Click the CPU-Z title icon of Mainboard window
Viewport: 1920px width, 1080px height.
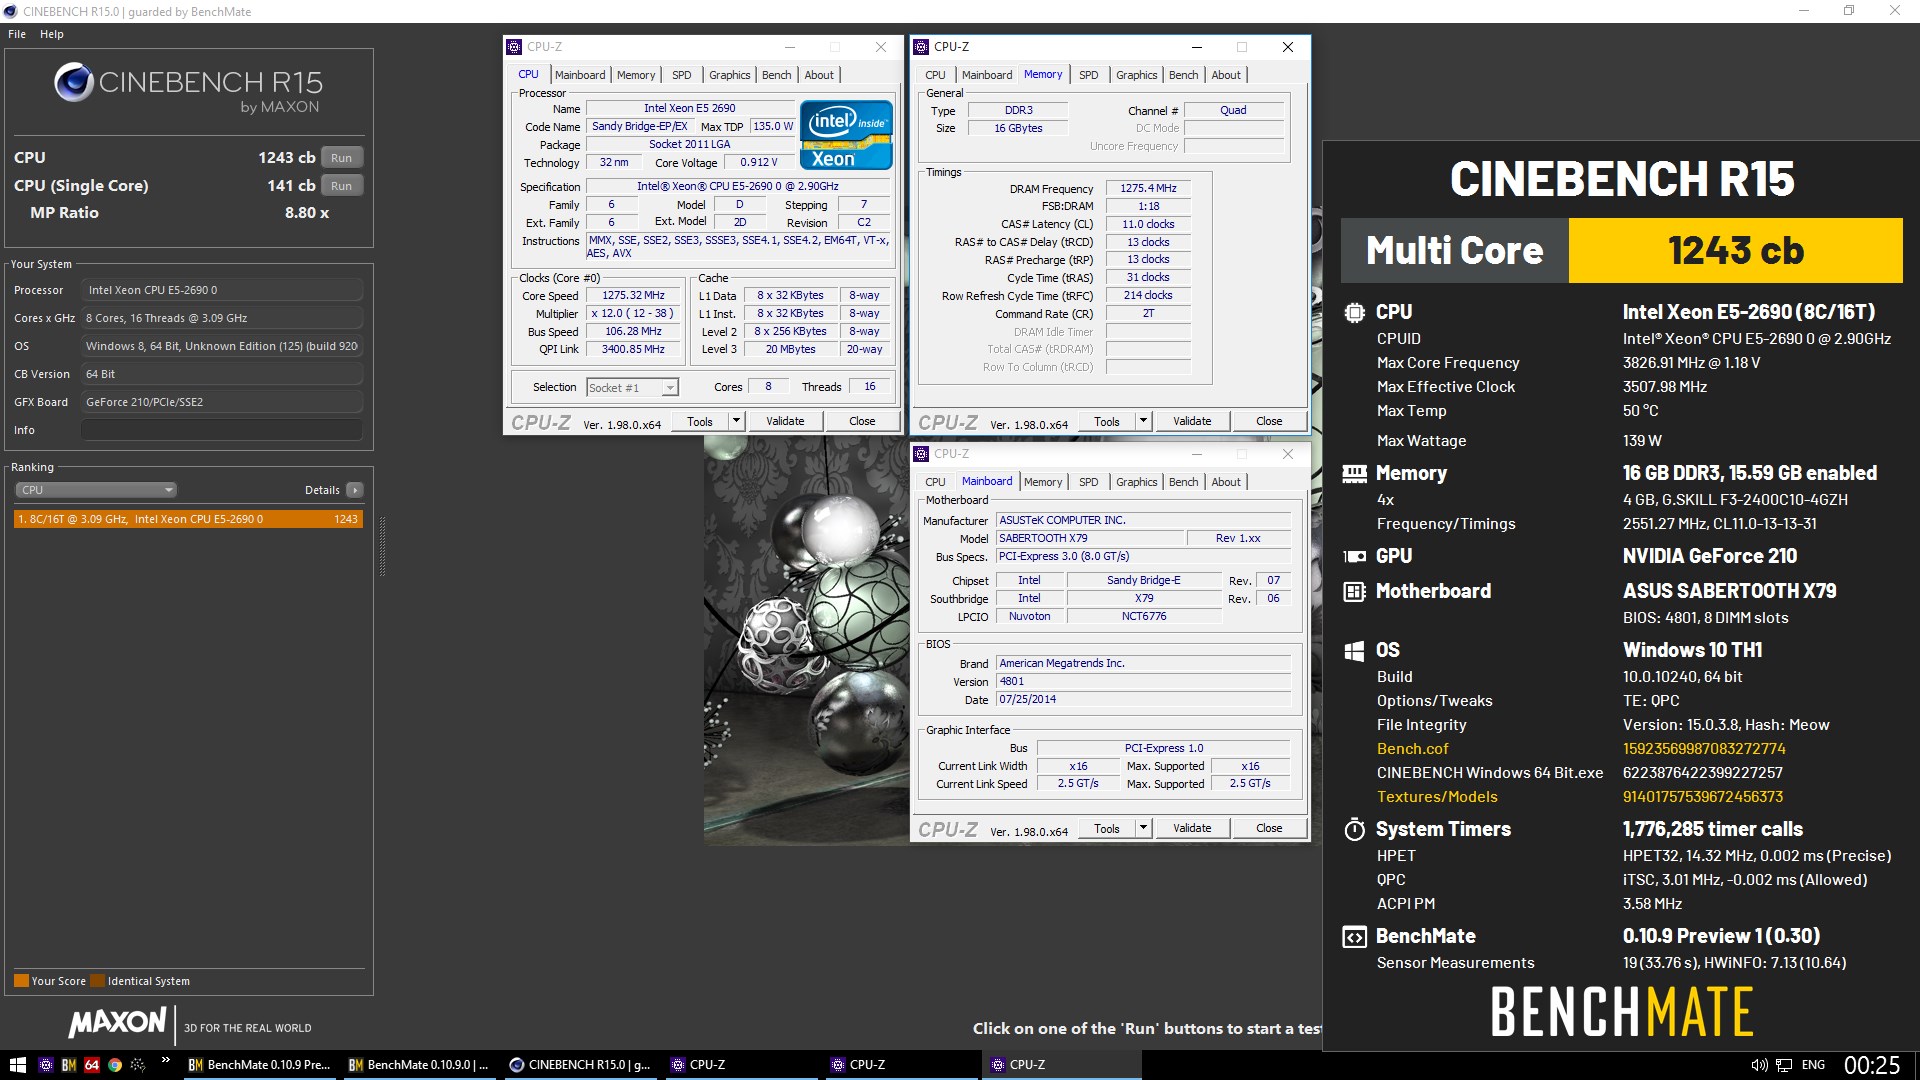[921, 454]
